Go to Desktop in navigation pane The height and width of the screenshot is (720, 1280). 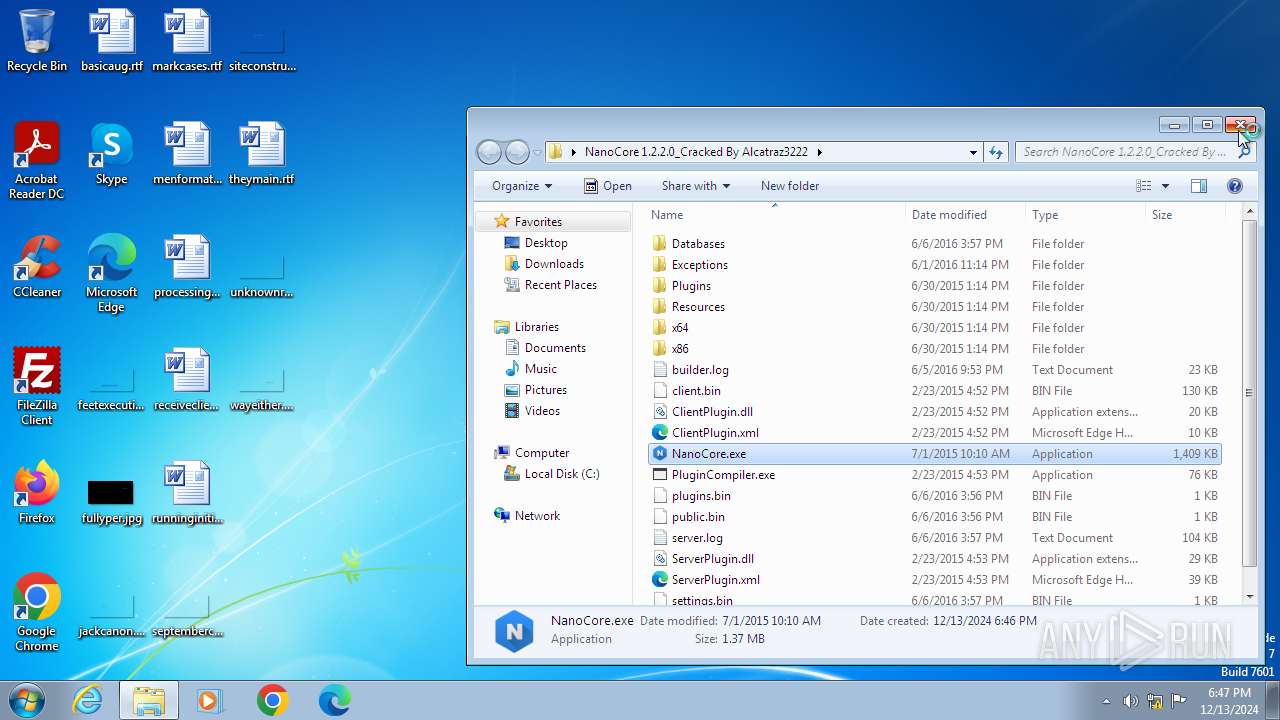point(546,243)
